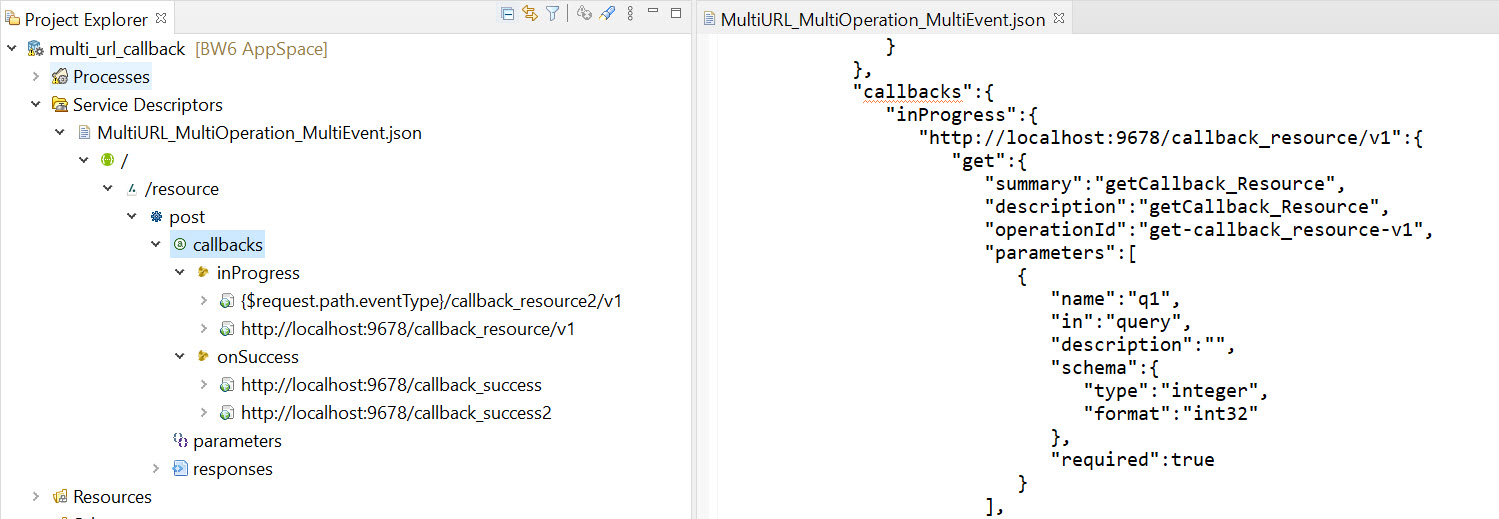The height and width of the screenshot is (519, 1499).
Task: Click the onSuccess callback icon
Action: tap(203, 357)
